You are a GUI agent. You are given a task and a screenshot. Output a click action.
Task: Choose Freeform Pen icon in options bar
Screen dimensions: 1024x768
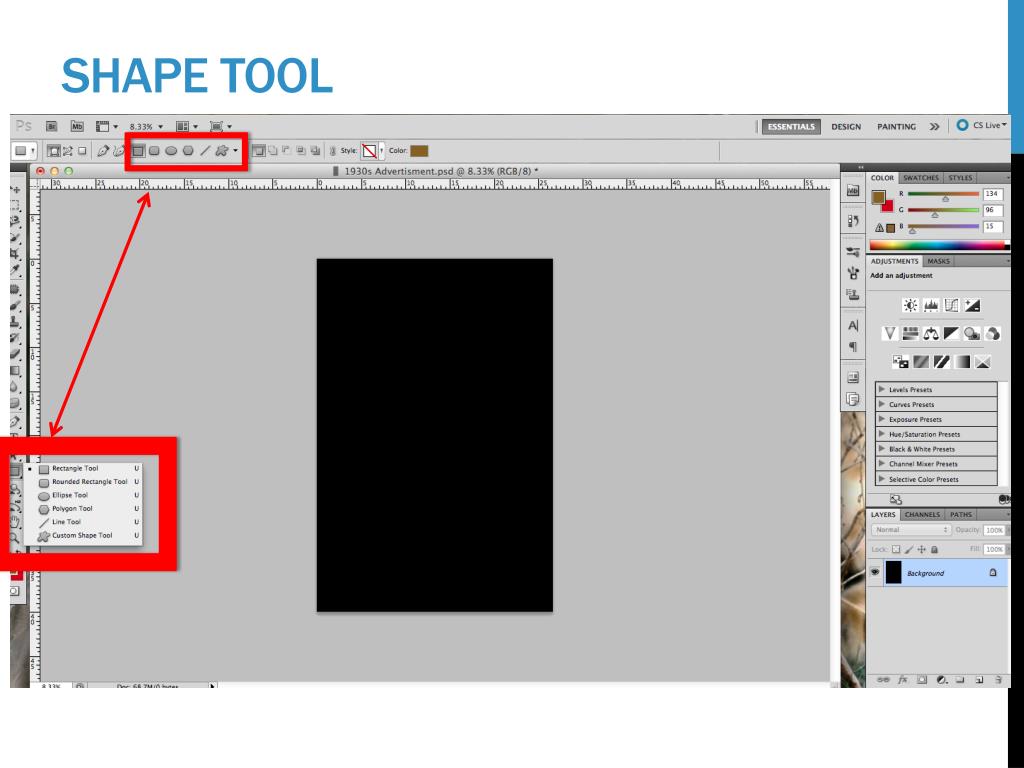(118, 151)
